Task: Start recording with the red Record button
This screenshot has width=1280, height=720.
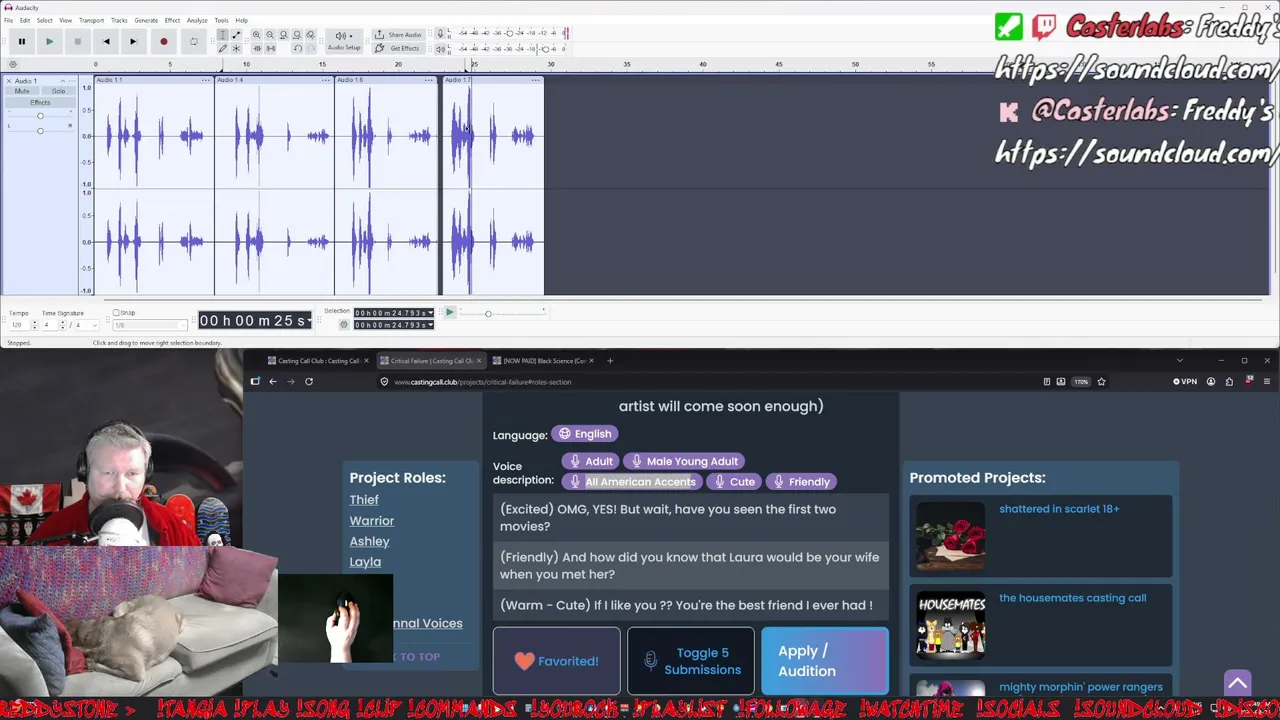Action: click(x=163, y=41)
